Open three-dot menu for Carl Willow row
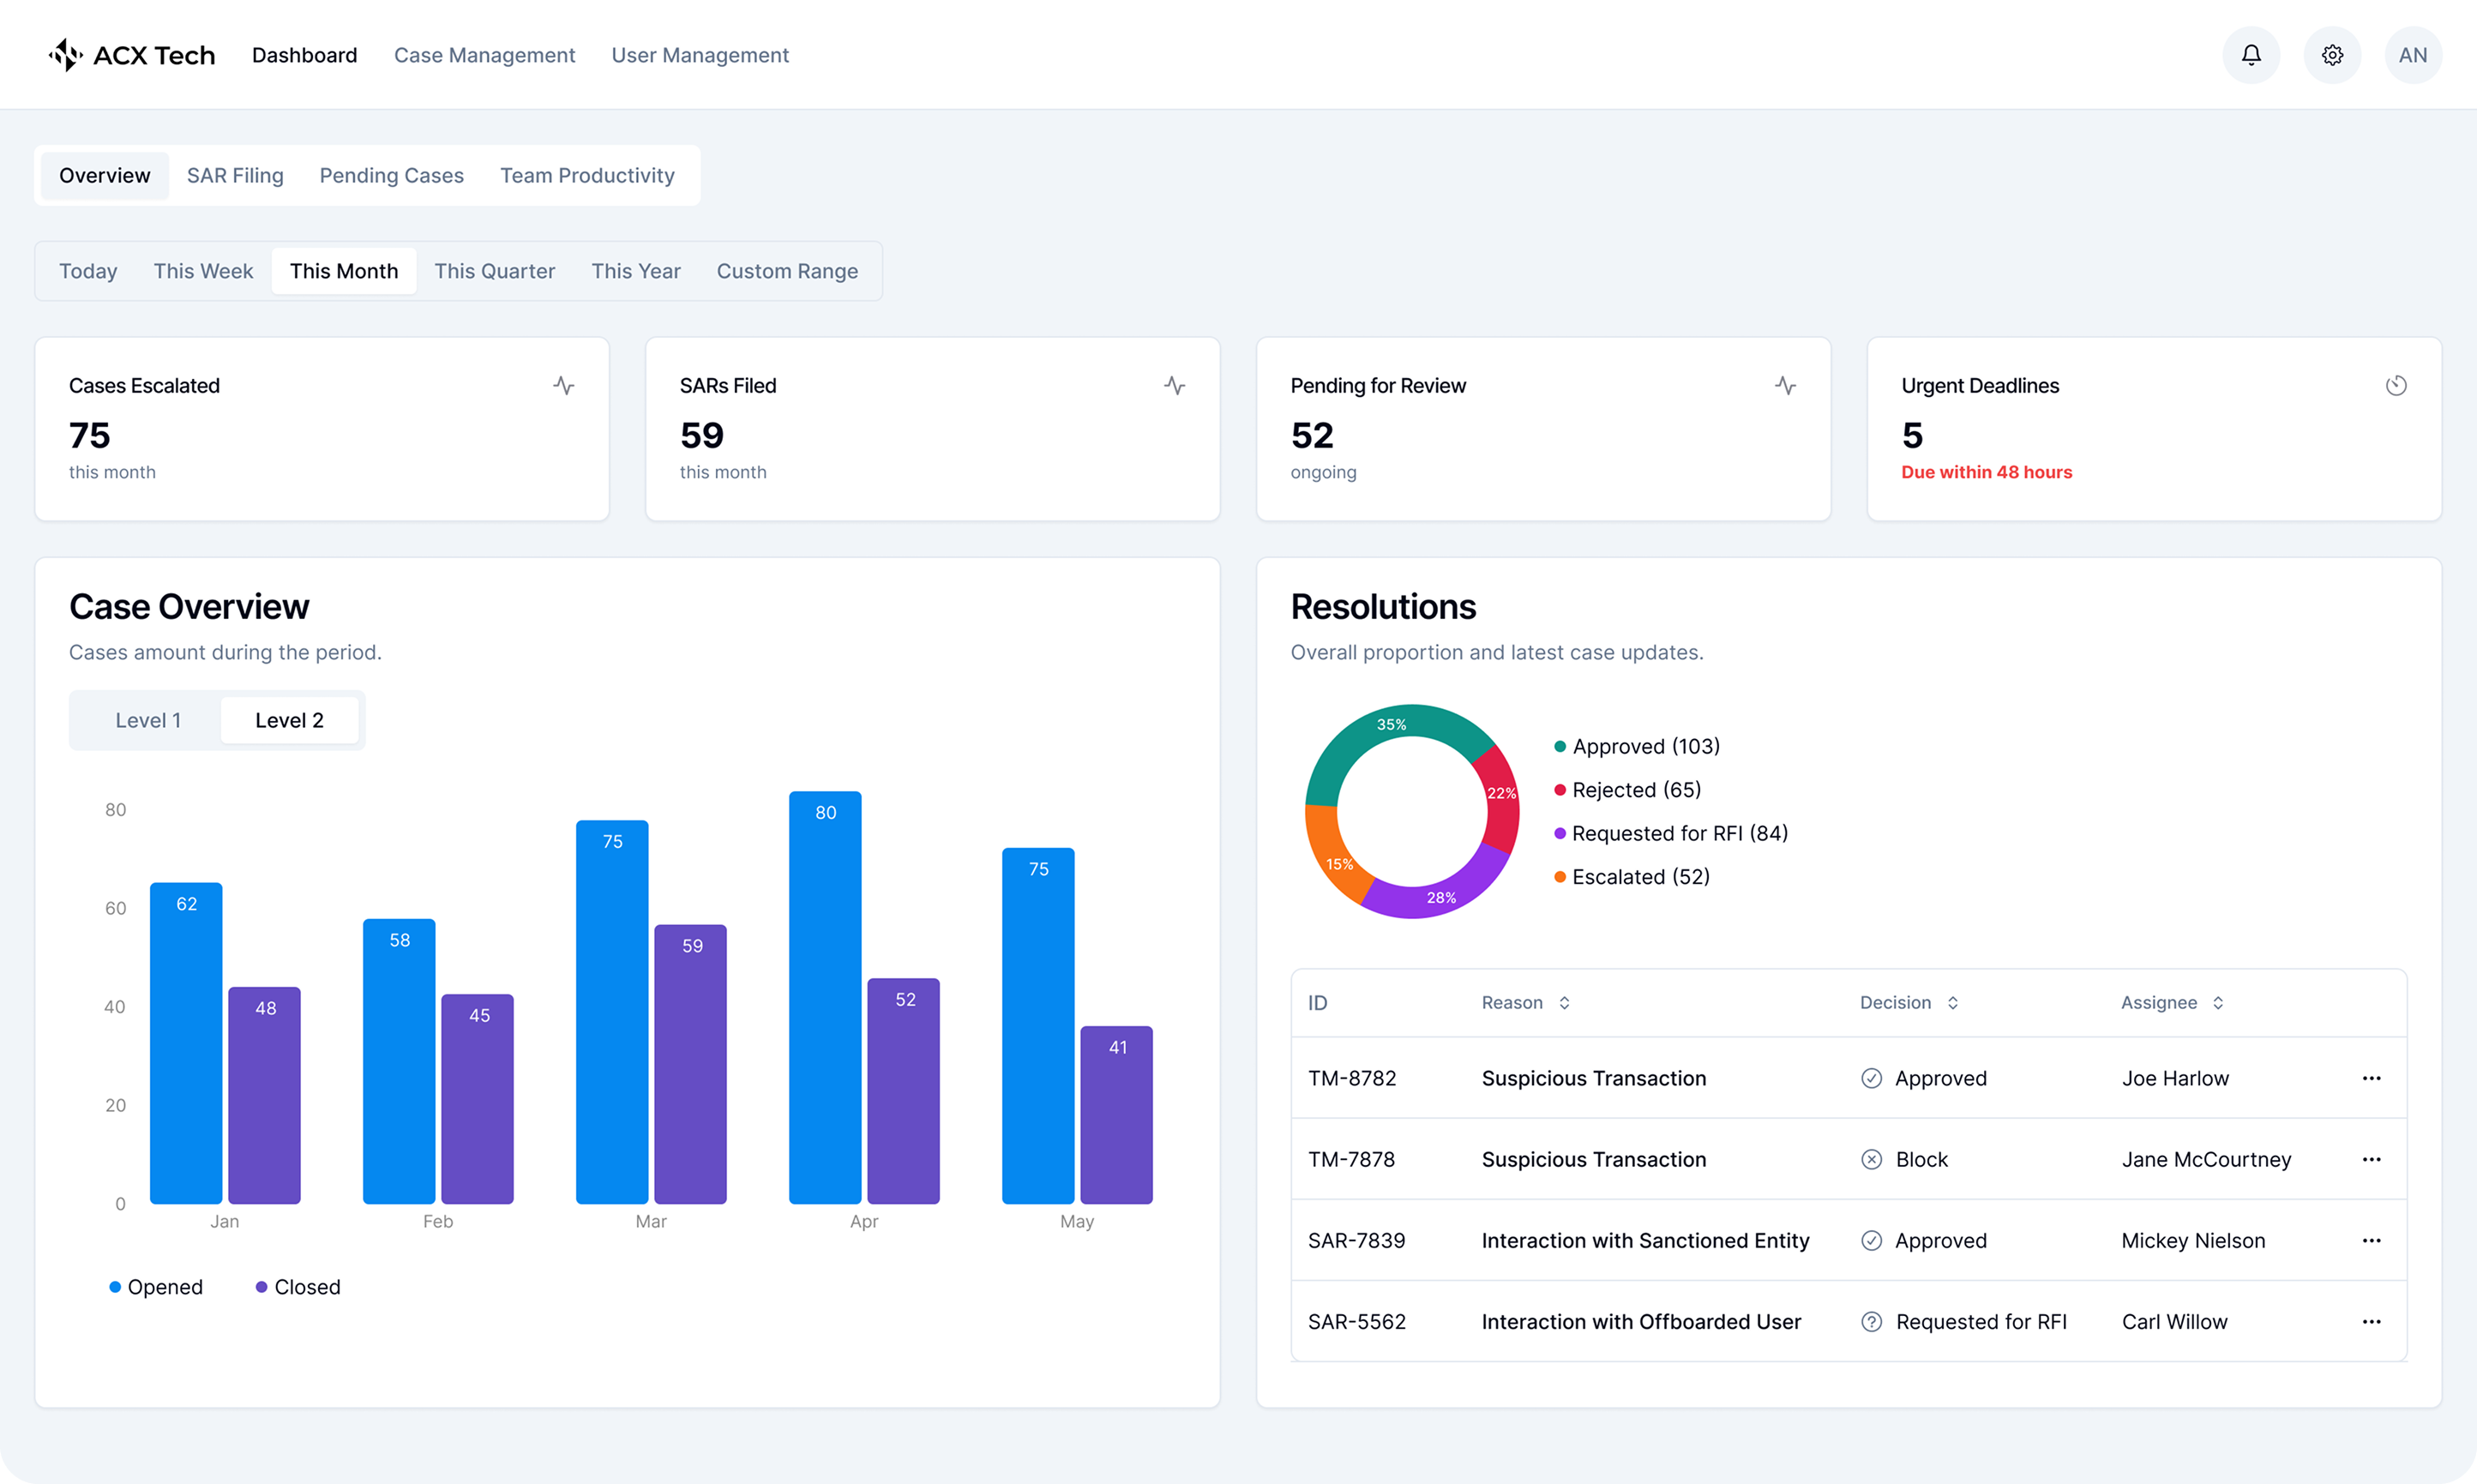 [x=2371, y=1322]
